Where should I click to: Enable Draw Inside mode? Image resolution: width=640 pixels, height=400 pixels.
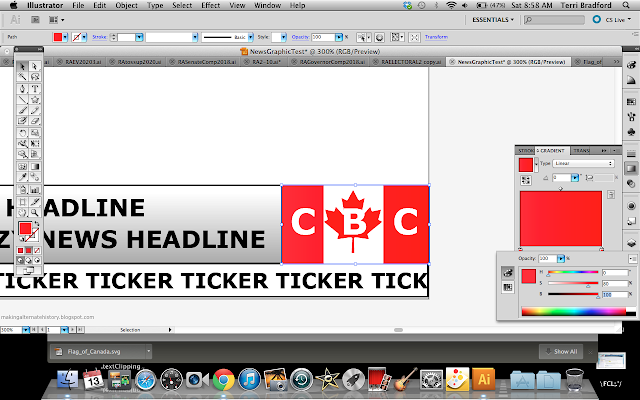tap(37, 260)
